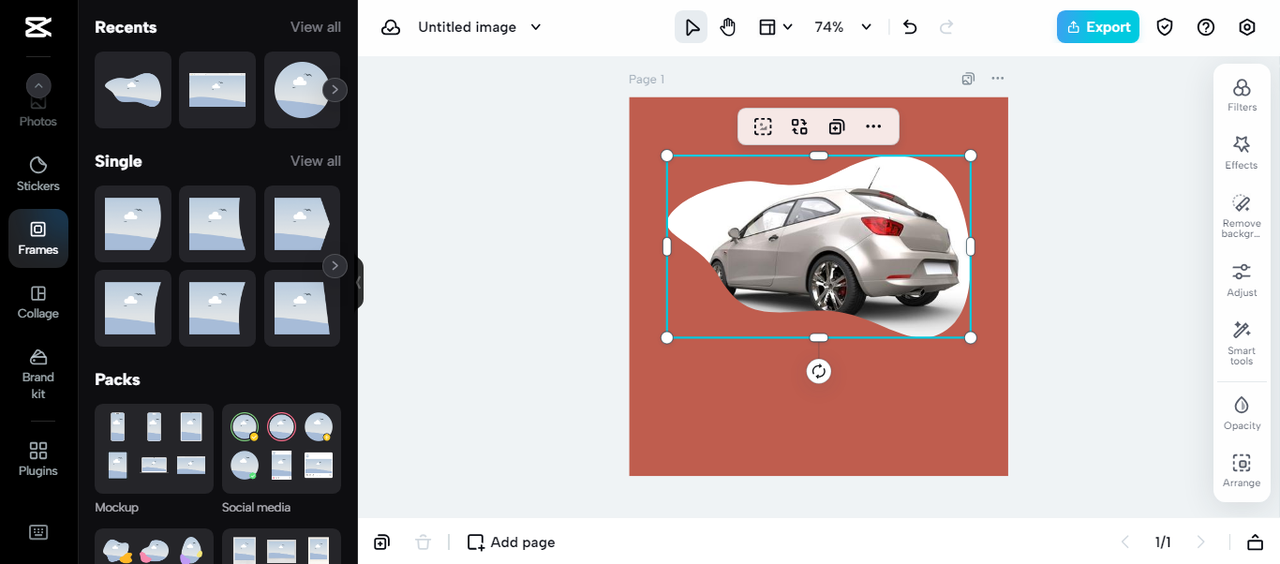Open the Arrange panel

(x=1242, y=471)
